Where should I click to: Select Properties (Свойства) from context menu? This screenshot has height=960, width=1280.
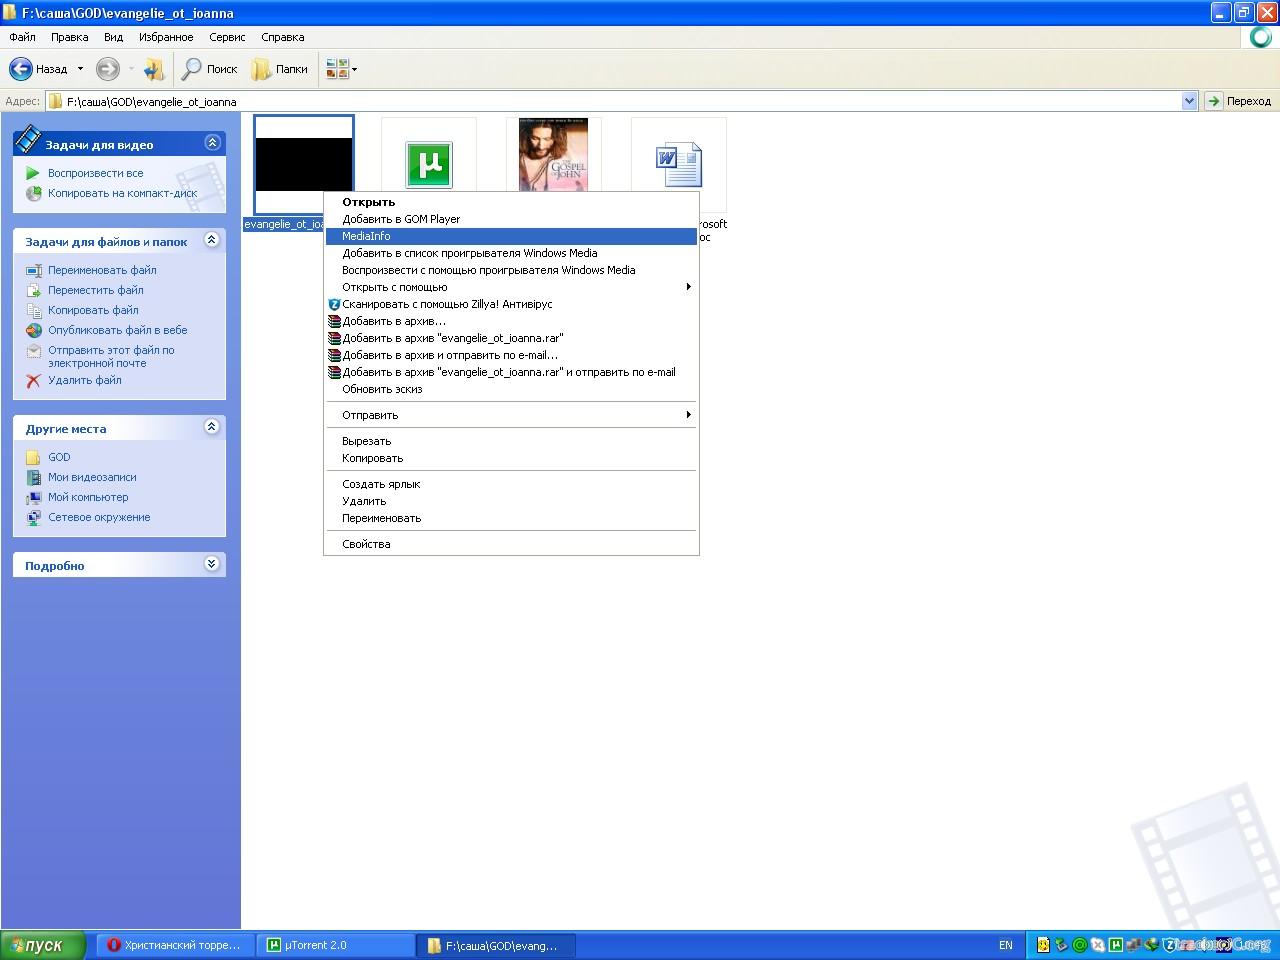pos(366,544)
